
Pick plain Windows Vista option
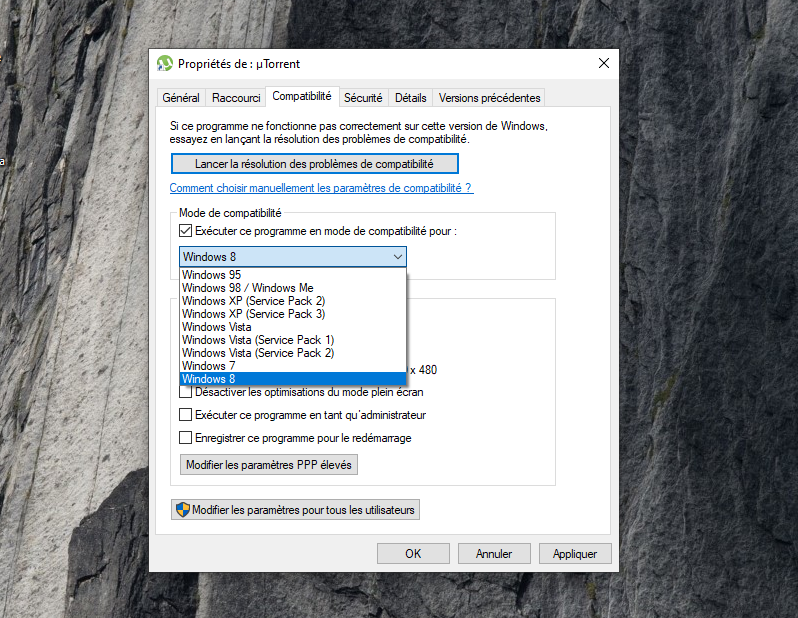[293, 327]
